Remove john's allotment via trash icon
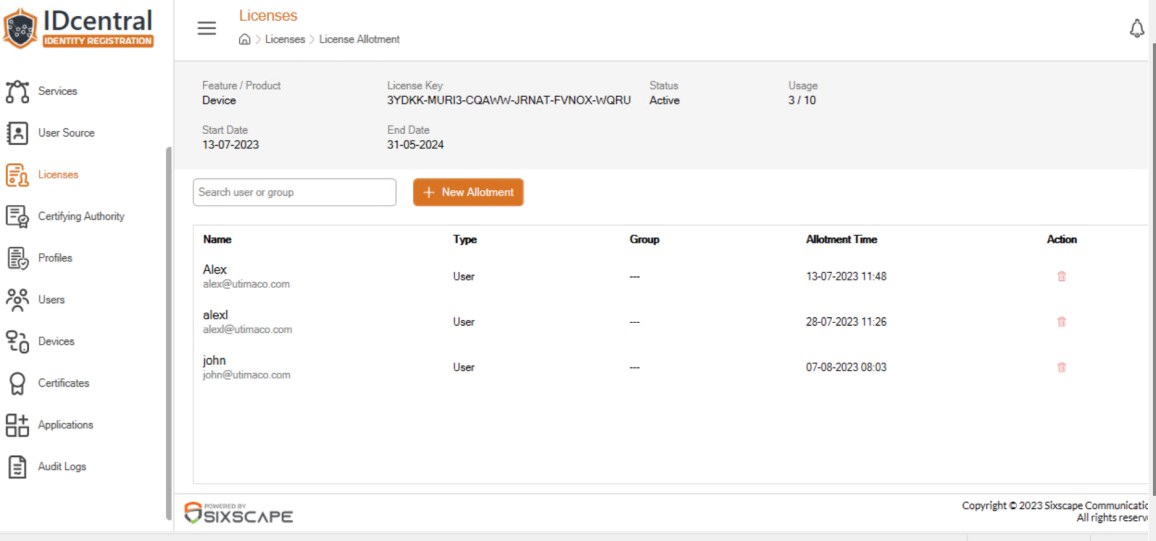1156x541 pixels. [1062, 367]
